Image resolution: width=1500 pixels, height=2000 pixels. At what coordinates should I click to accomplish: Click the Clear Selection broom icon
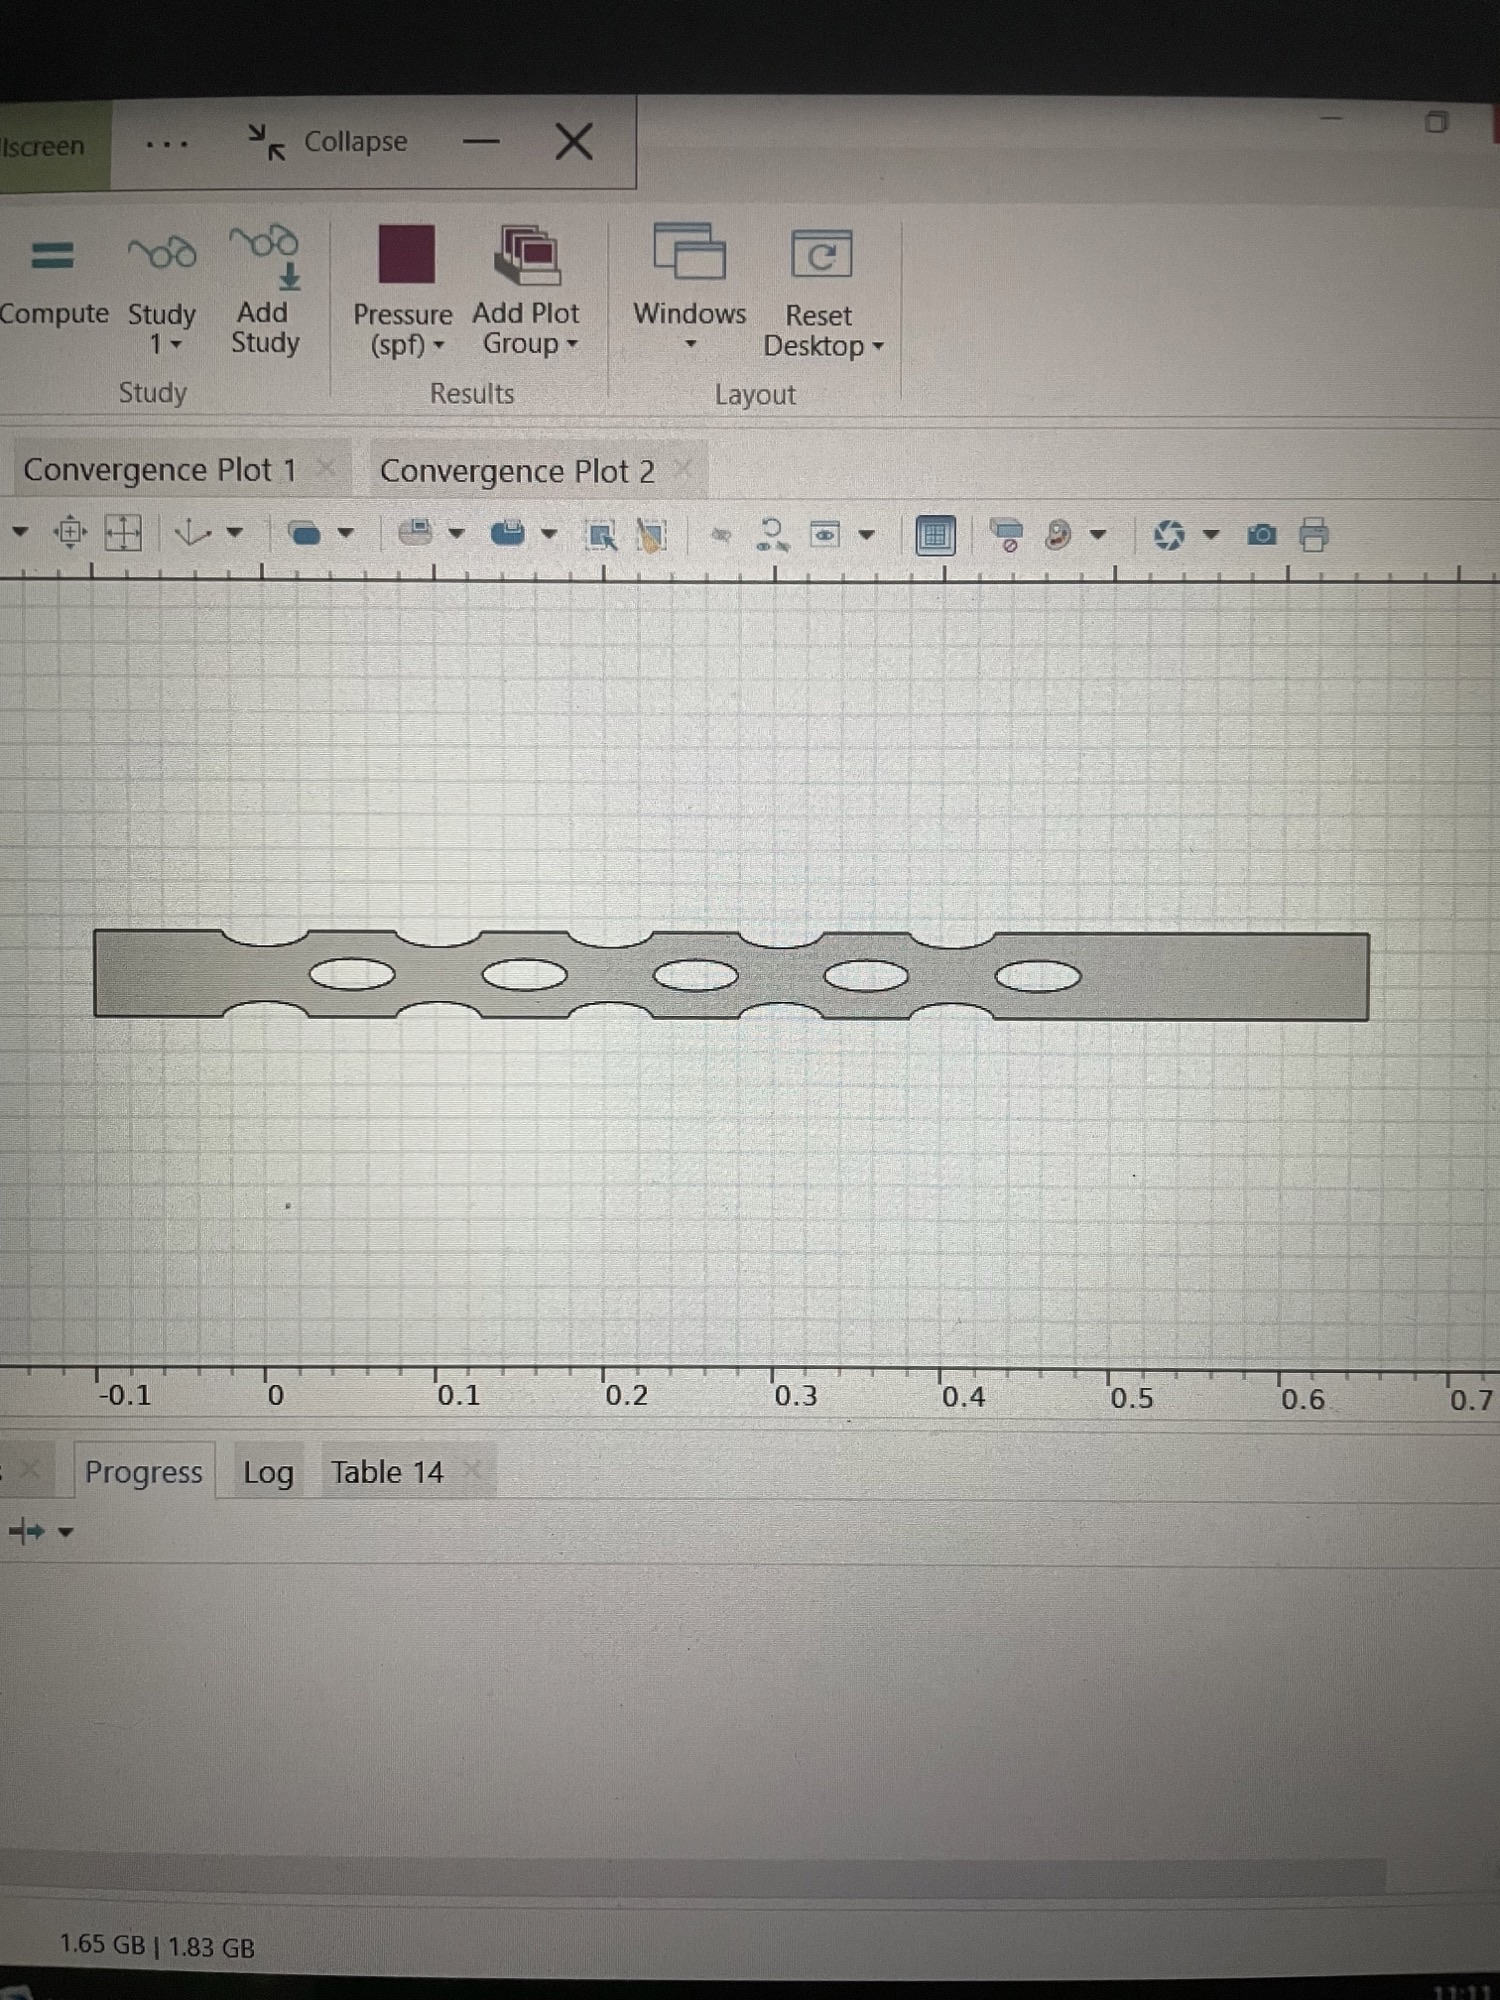pos(652,536)
